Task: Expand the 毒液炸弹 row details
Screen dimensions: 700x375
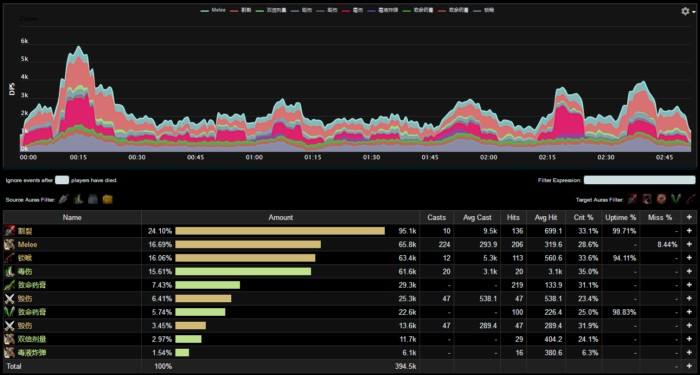Action: click(689, 353)
